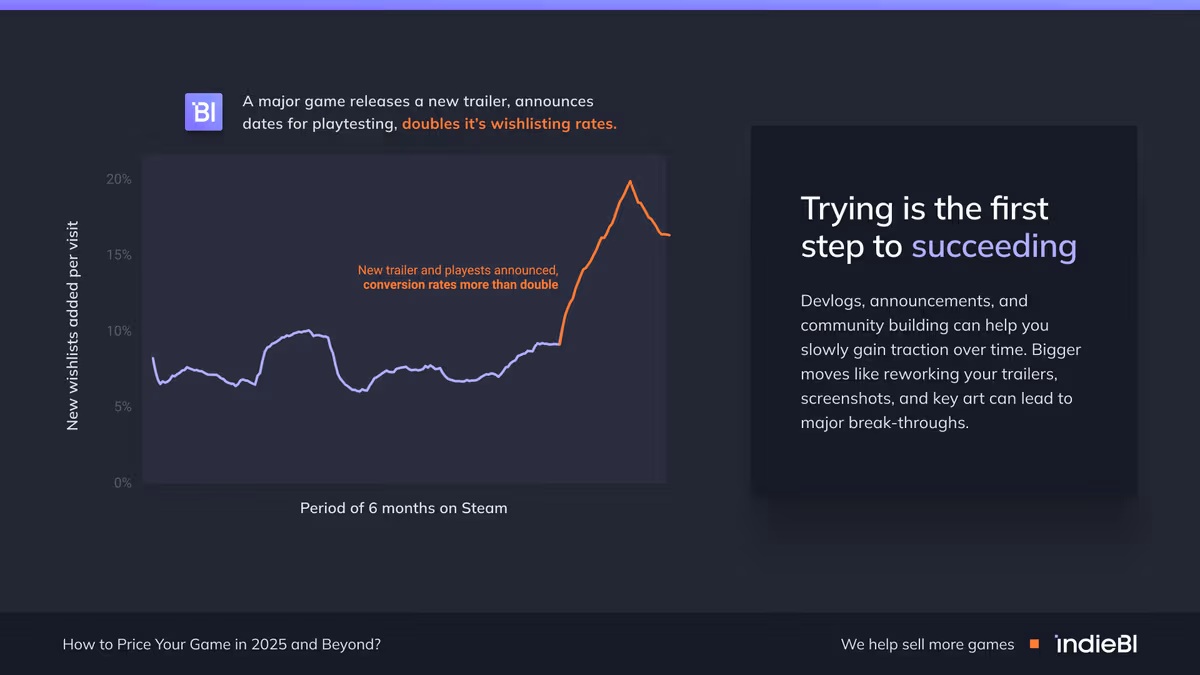Click the 5% y-axis label
The image size is (1200, 675).
click(x=121, y=407)
